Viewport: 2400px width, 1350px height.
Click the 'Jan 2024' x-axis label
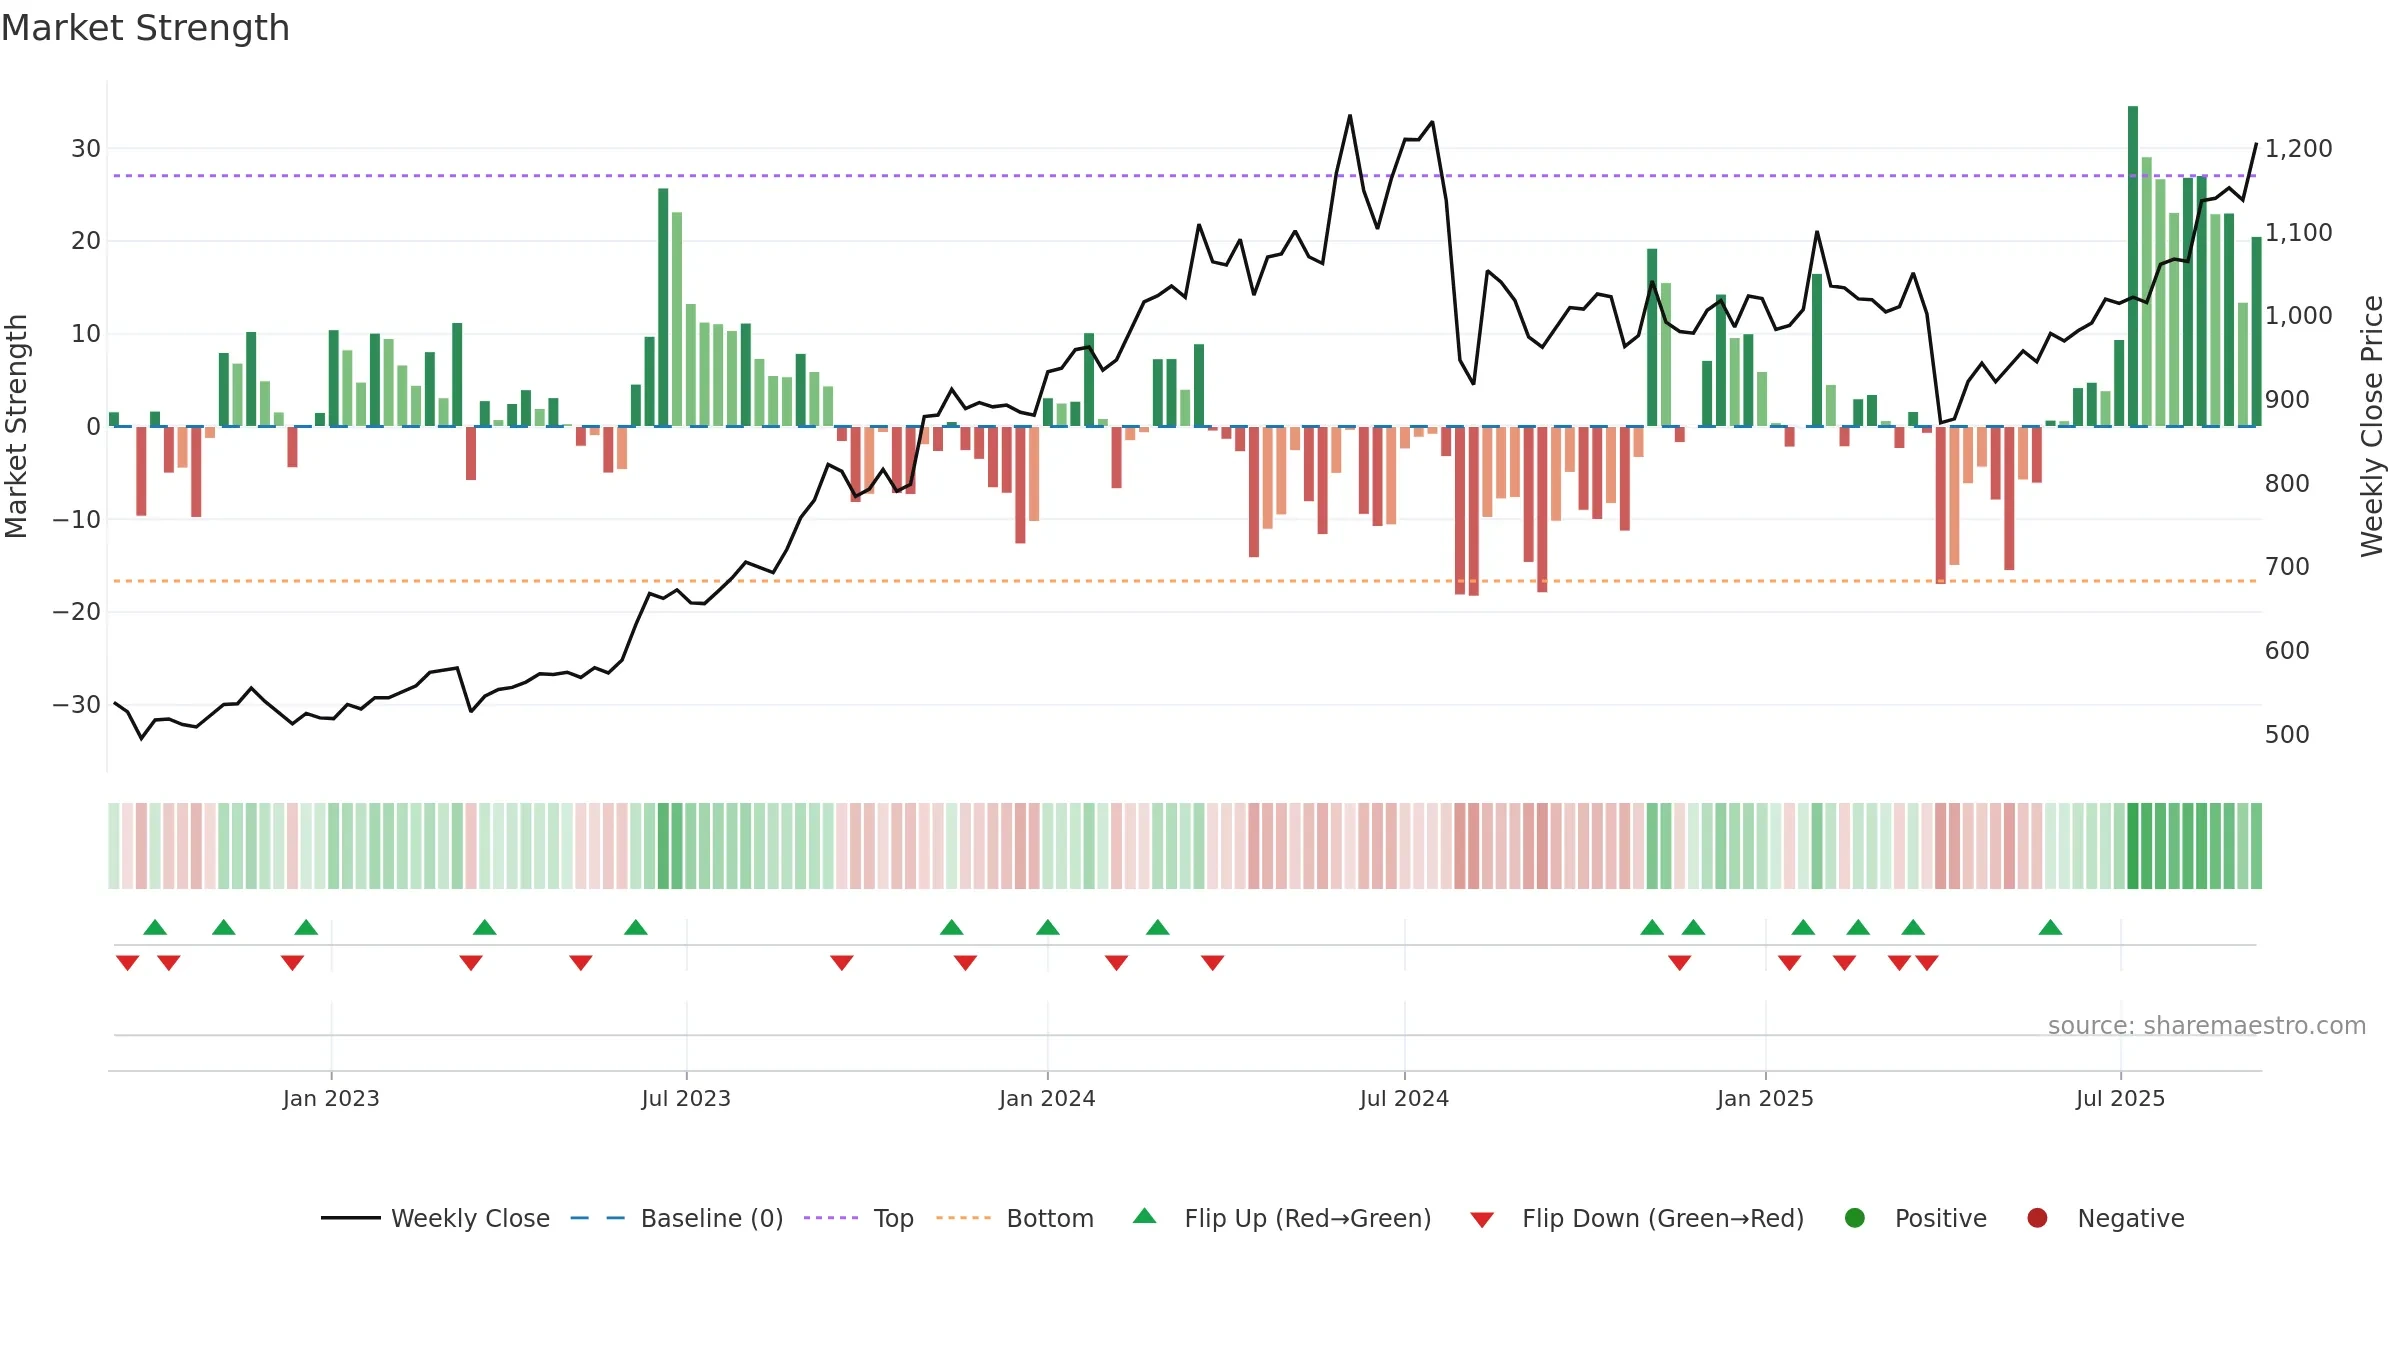tap(1047, 1098)
